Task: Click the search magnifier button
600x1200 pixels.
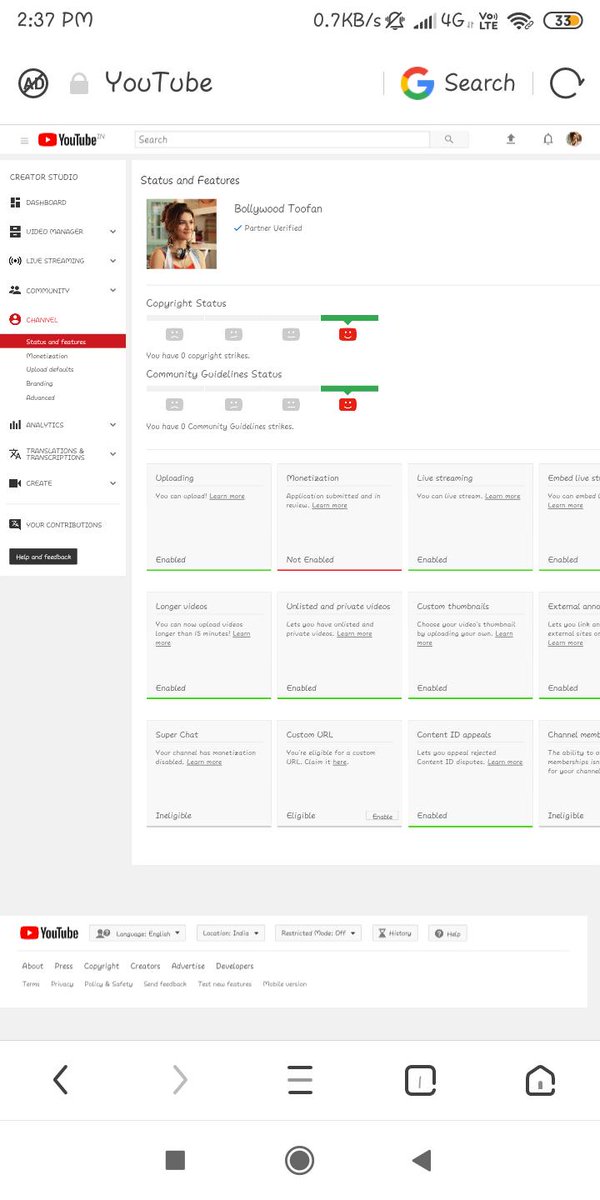Action: 449,140
